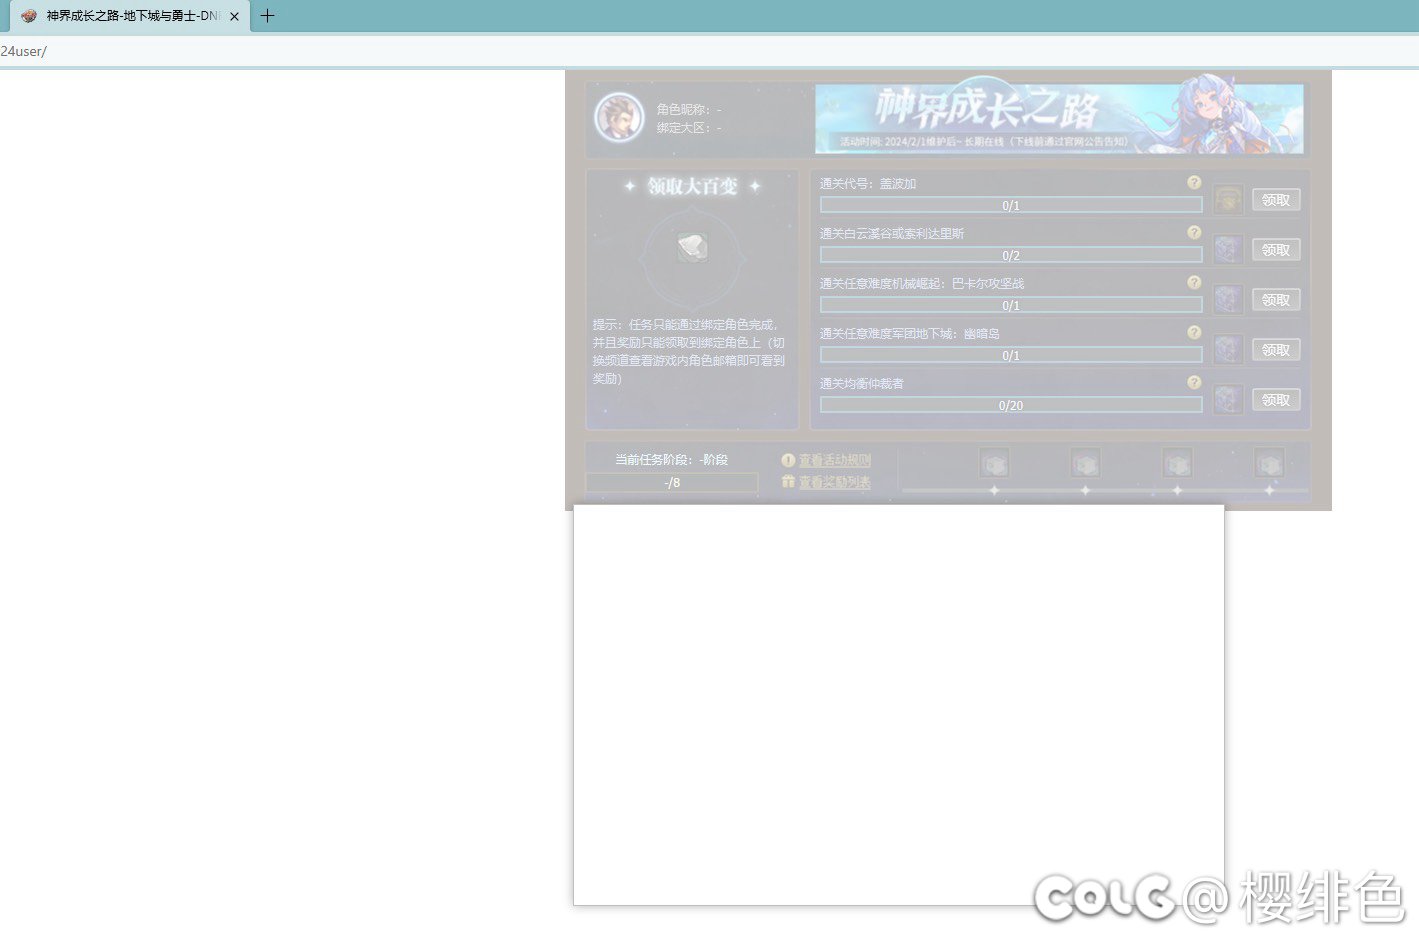This screenshot has height=951, width=1419.
Task: Click task title mentioning 巴卡尔攻坚战
Action: [922, 283]
